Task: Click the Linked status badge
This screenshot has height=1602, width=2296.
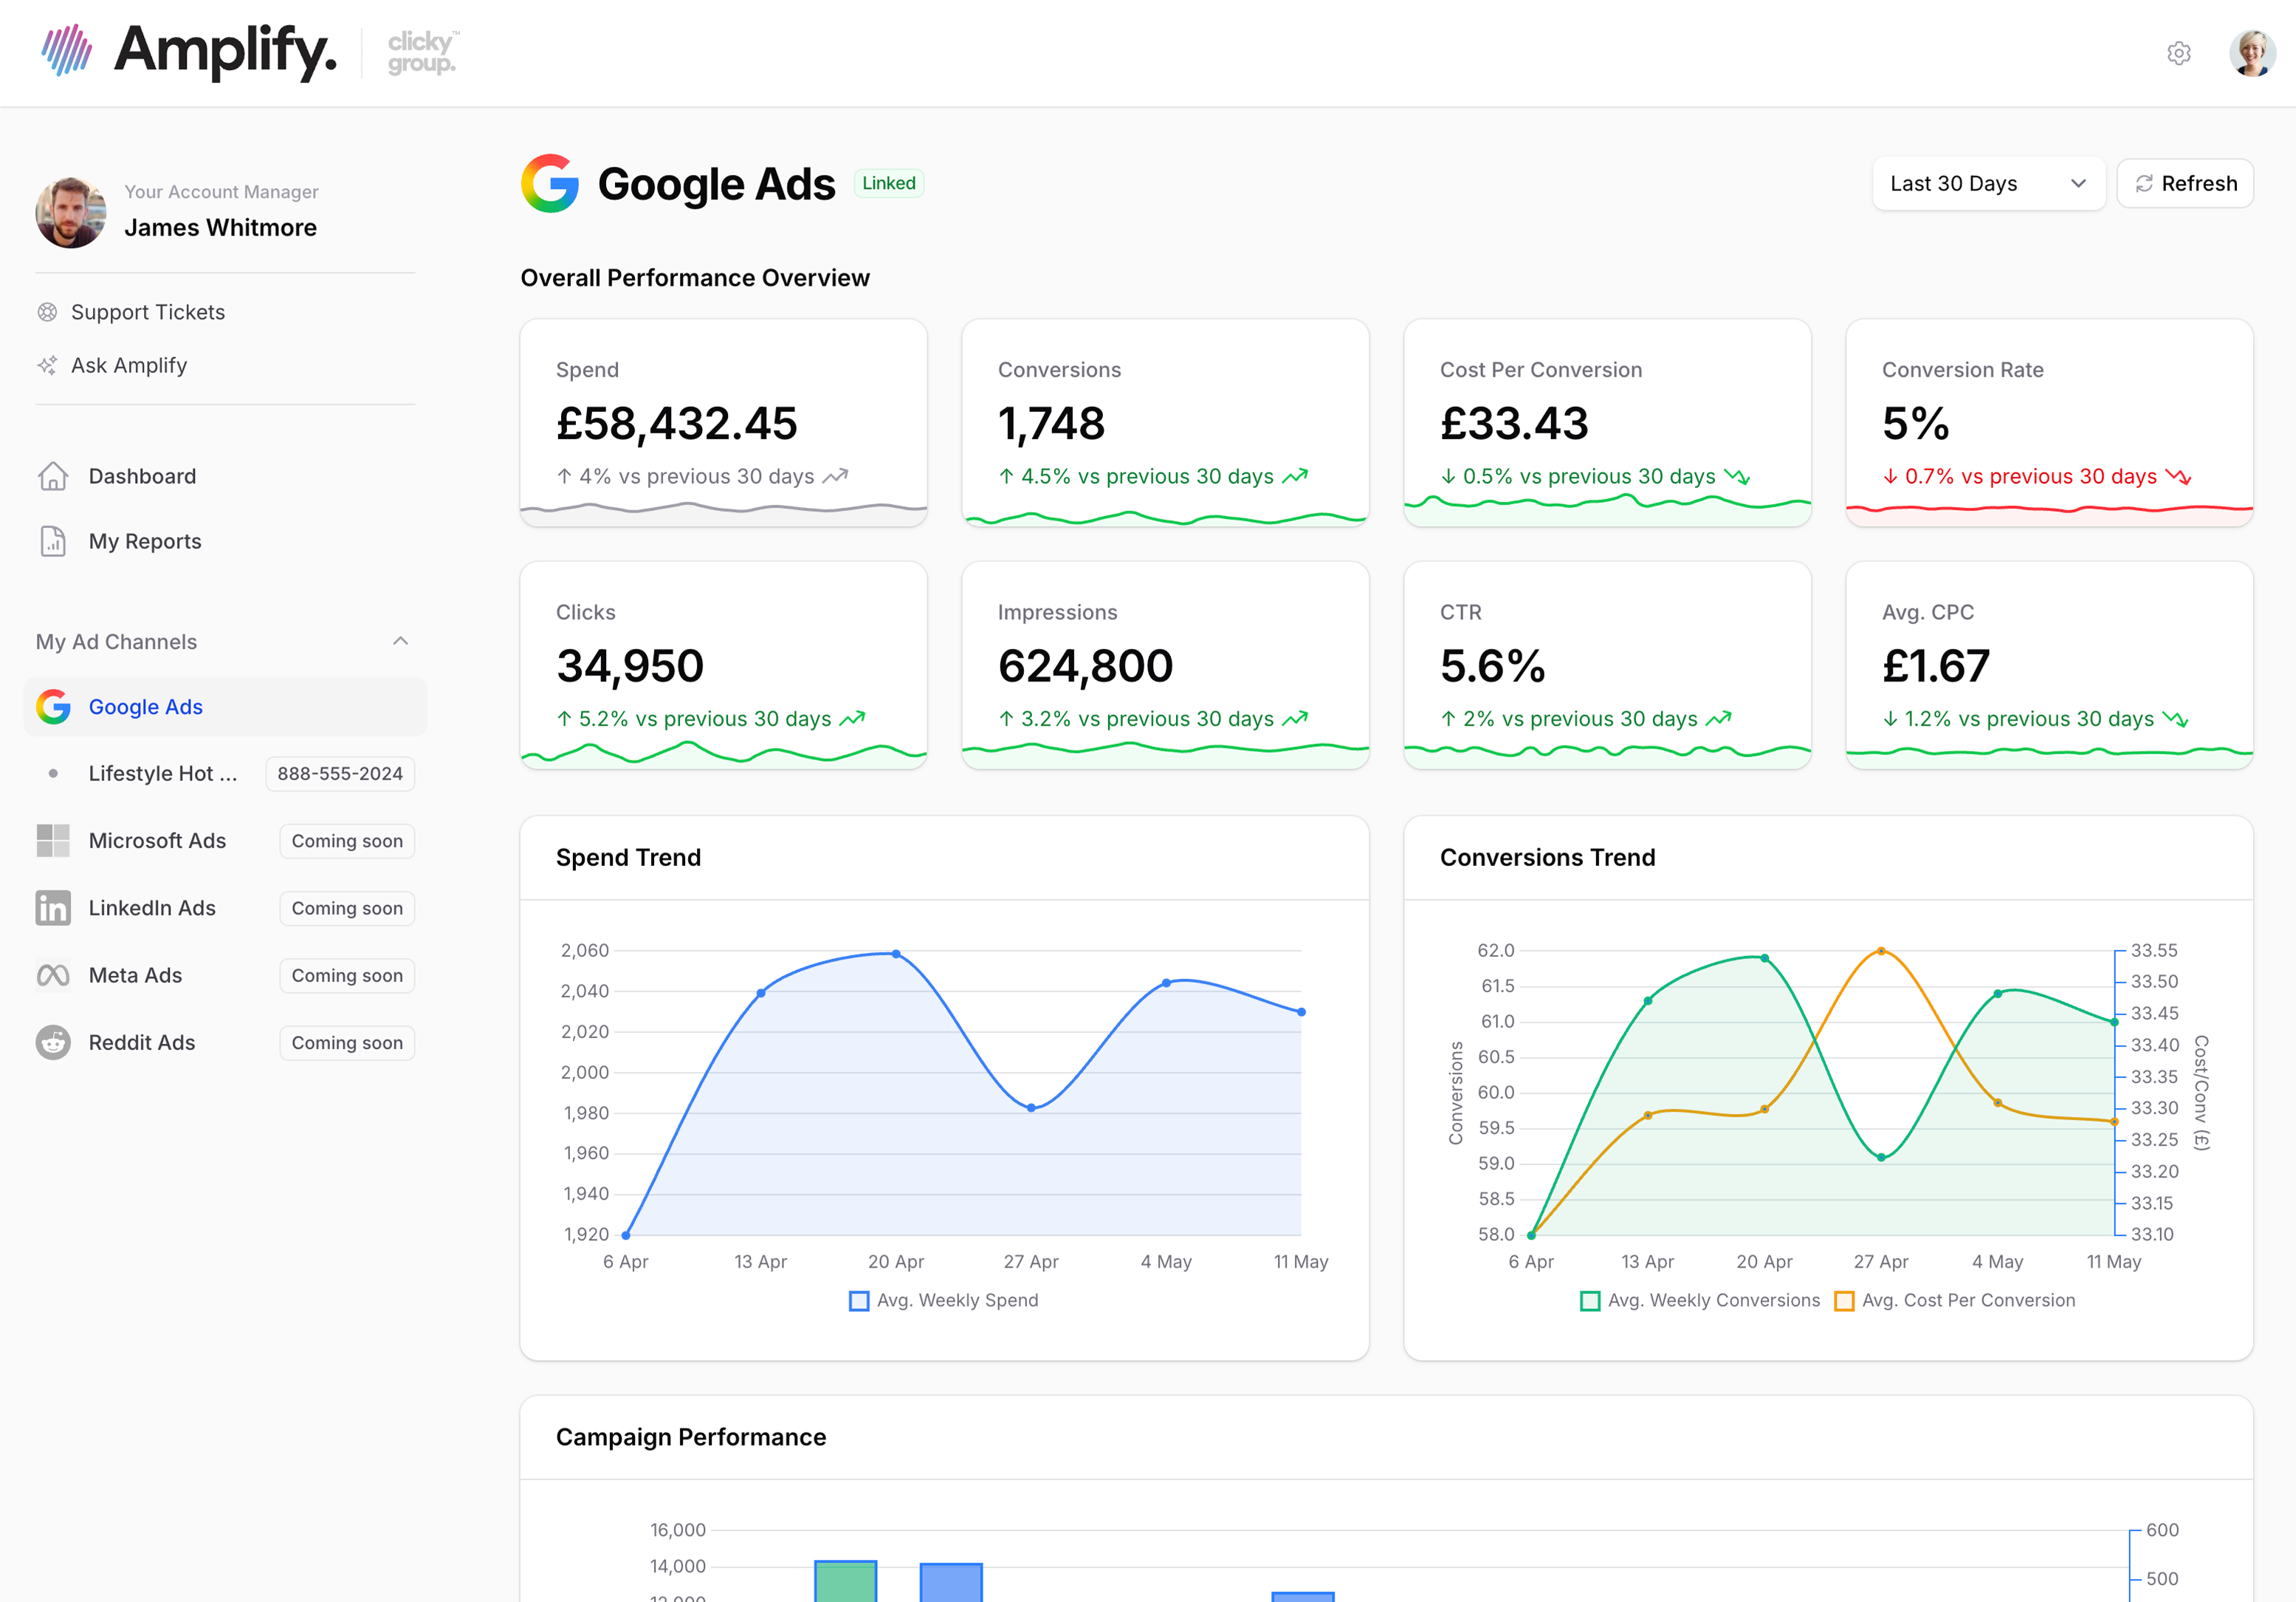Action: pos(889,183)
